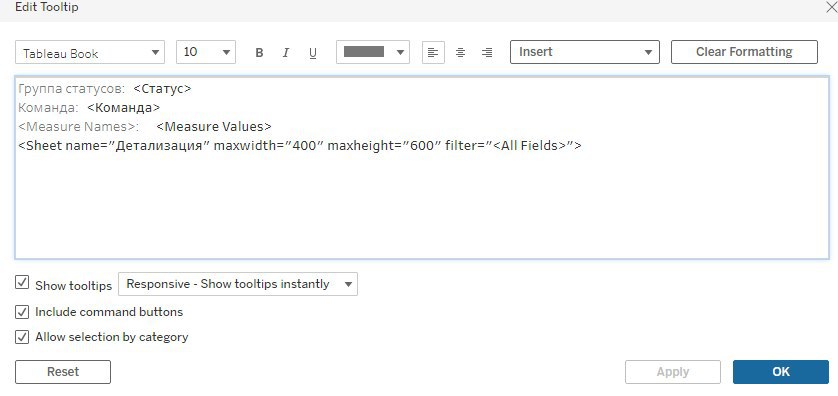
Task: Center-align tooltip text
Action: [460, 52]
